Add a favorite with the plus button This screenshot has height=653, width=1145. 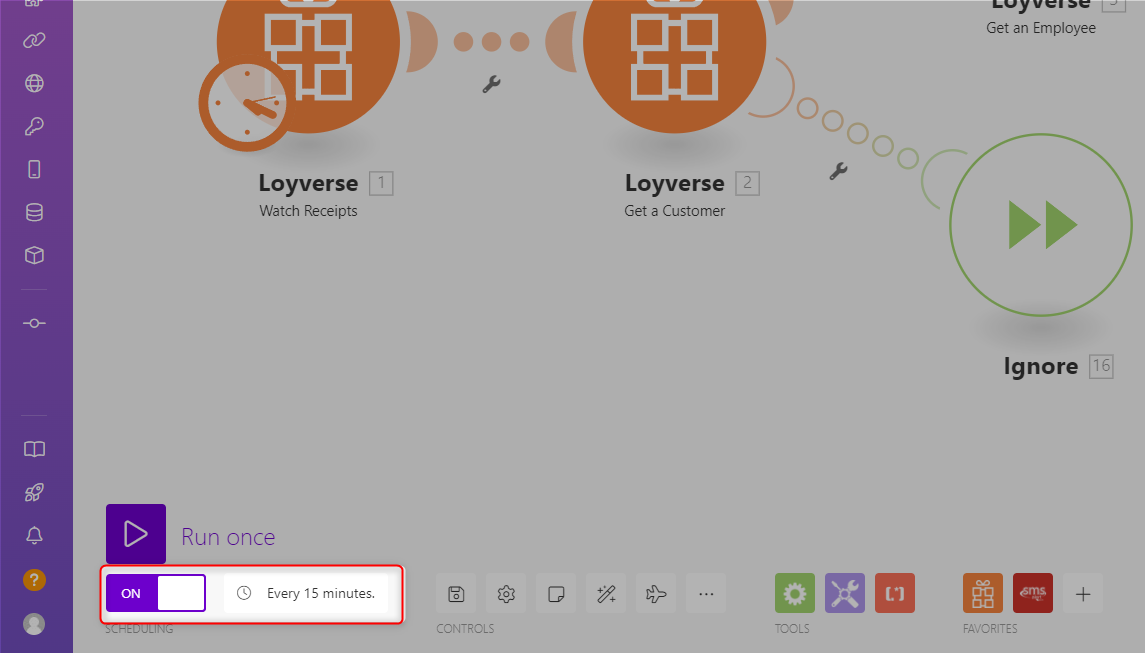[1082, 594]
